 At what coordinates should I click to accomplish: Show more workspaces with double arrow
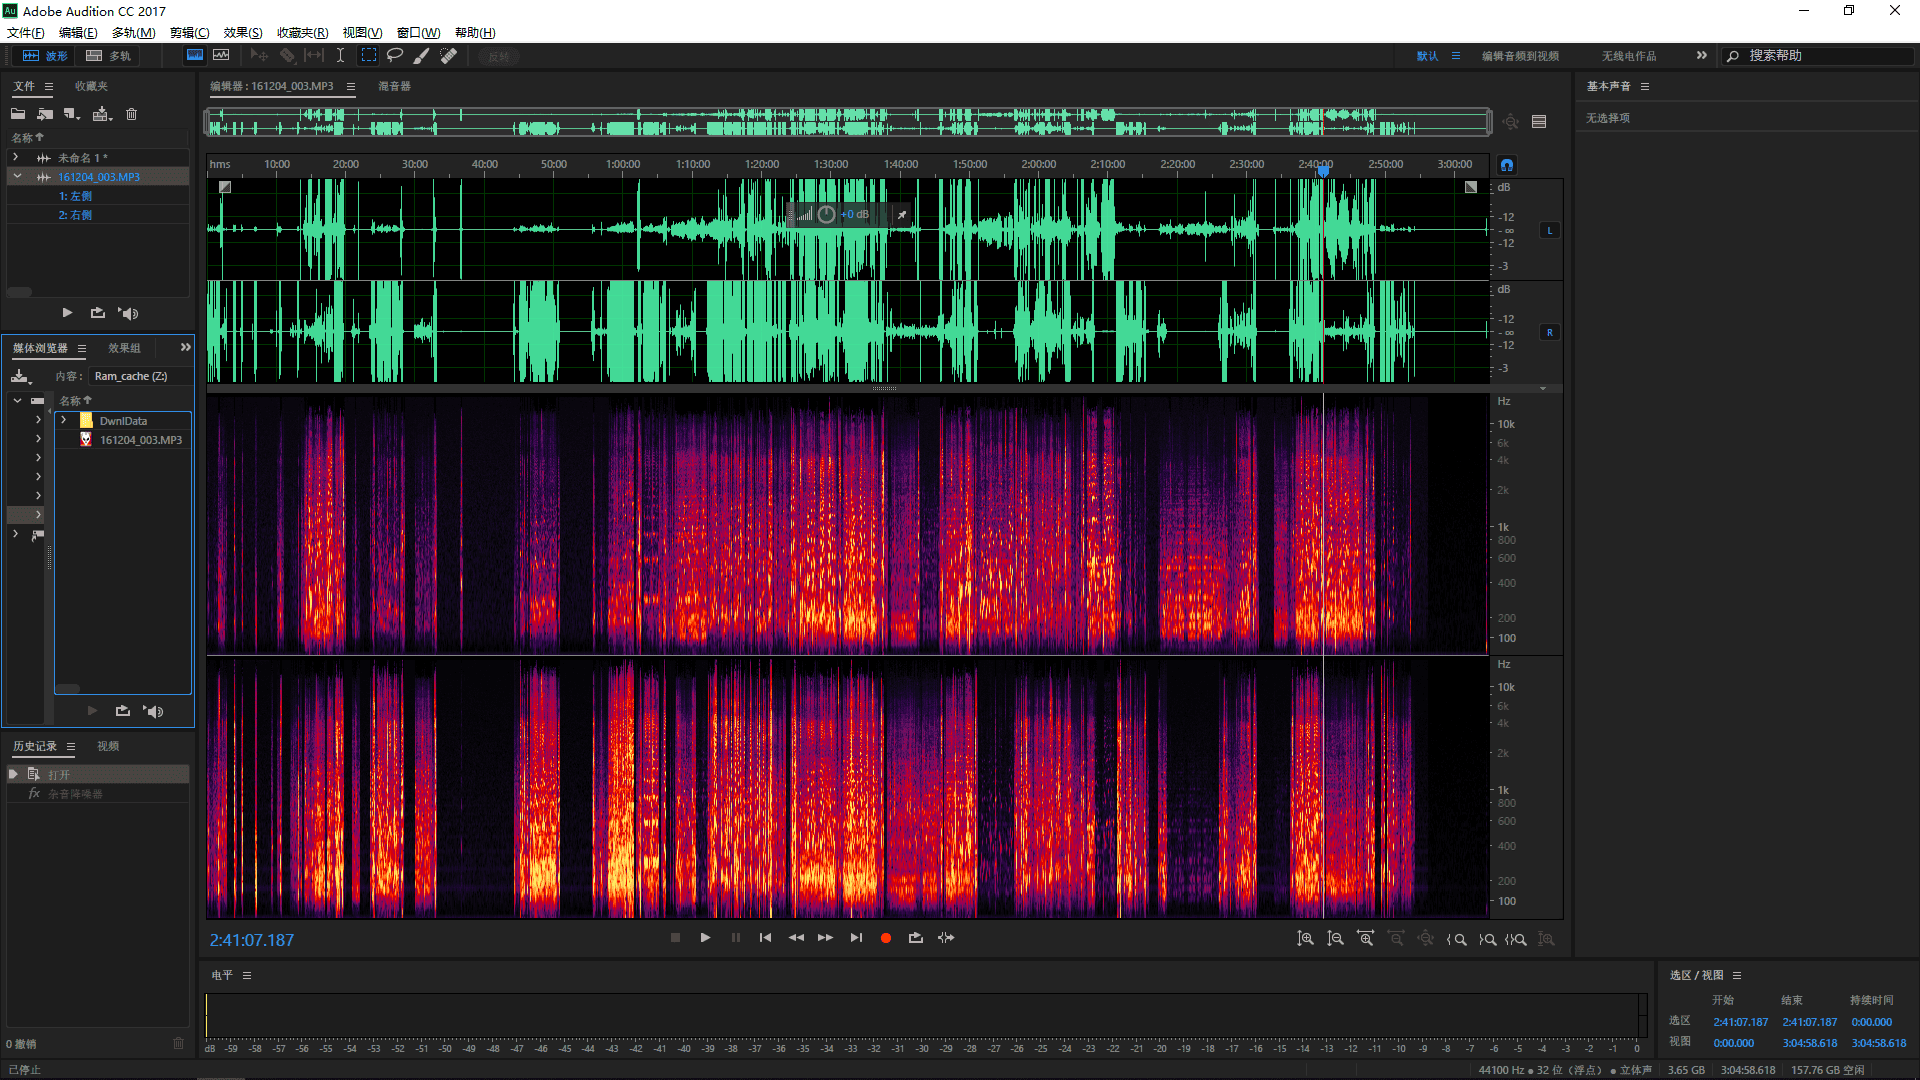1701,56
